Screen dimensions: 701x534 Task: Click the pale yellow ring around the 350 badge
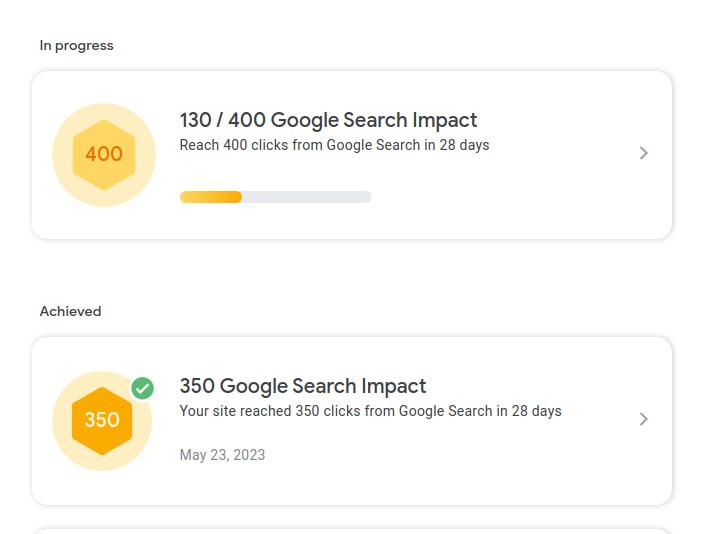64,450
